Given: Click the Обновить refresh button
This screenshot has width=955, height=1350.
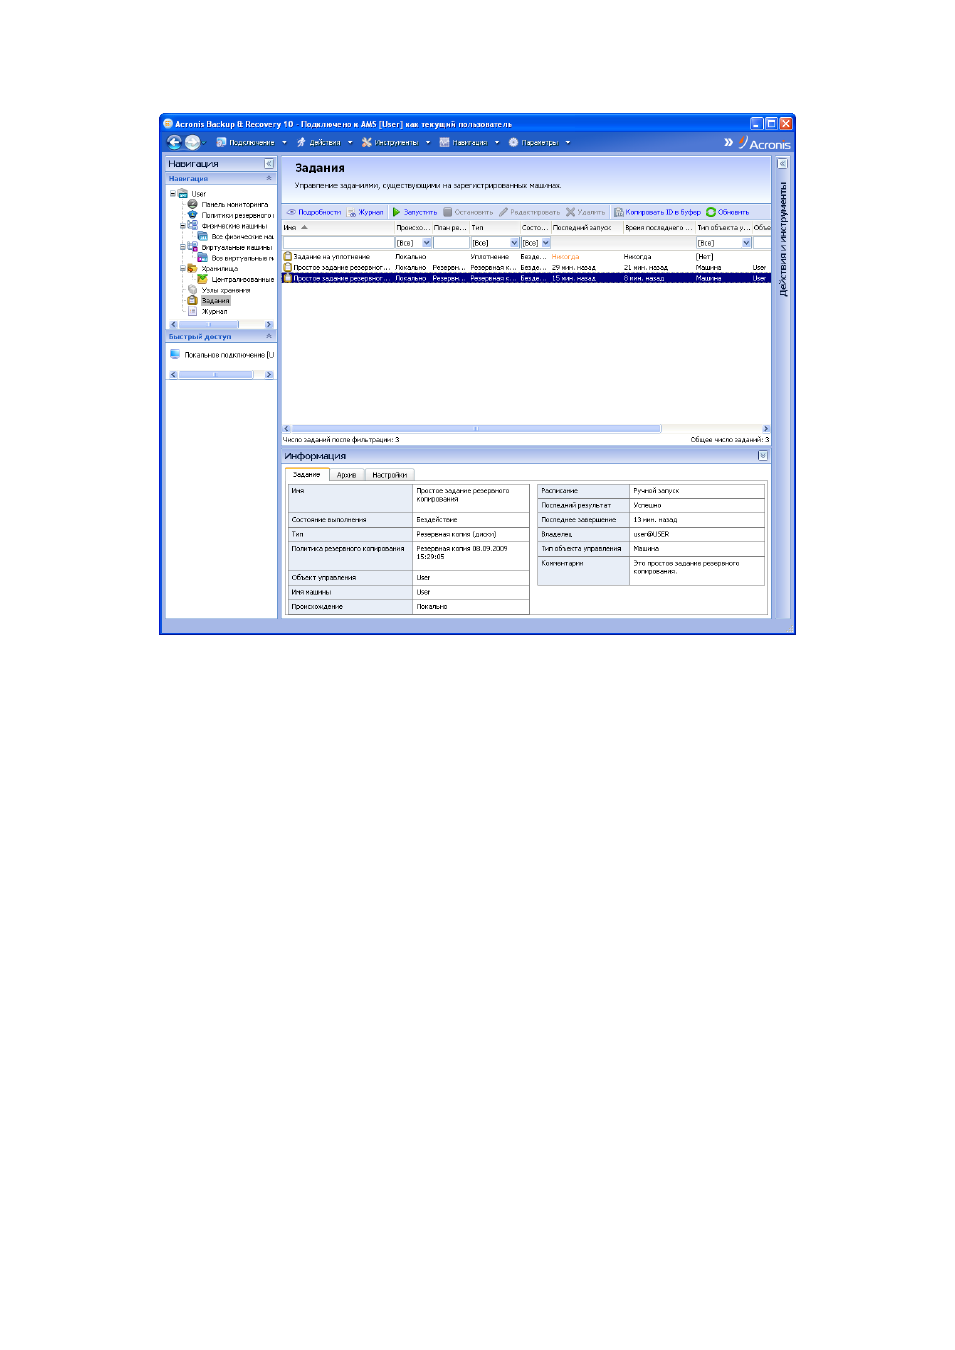Looking at the screenshot, I should [x=727, y=212].
